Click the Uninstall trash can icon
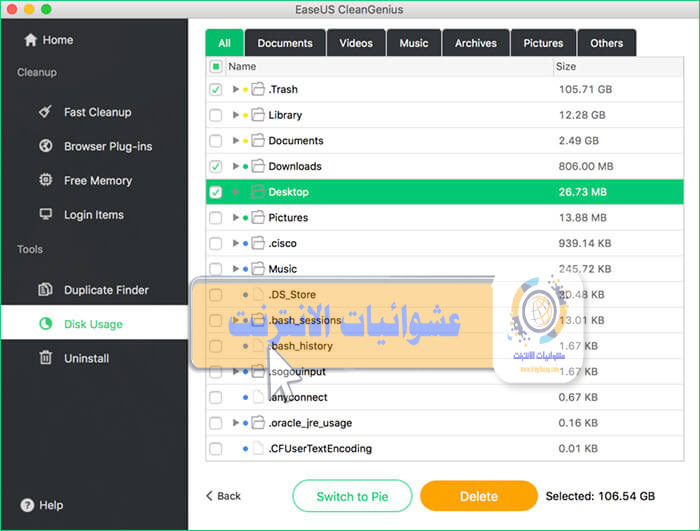Viewport: 700px width, 531px height. 46,358
